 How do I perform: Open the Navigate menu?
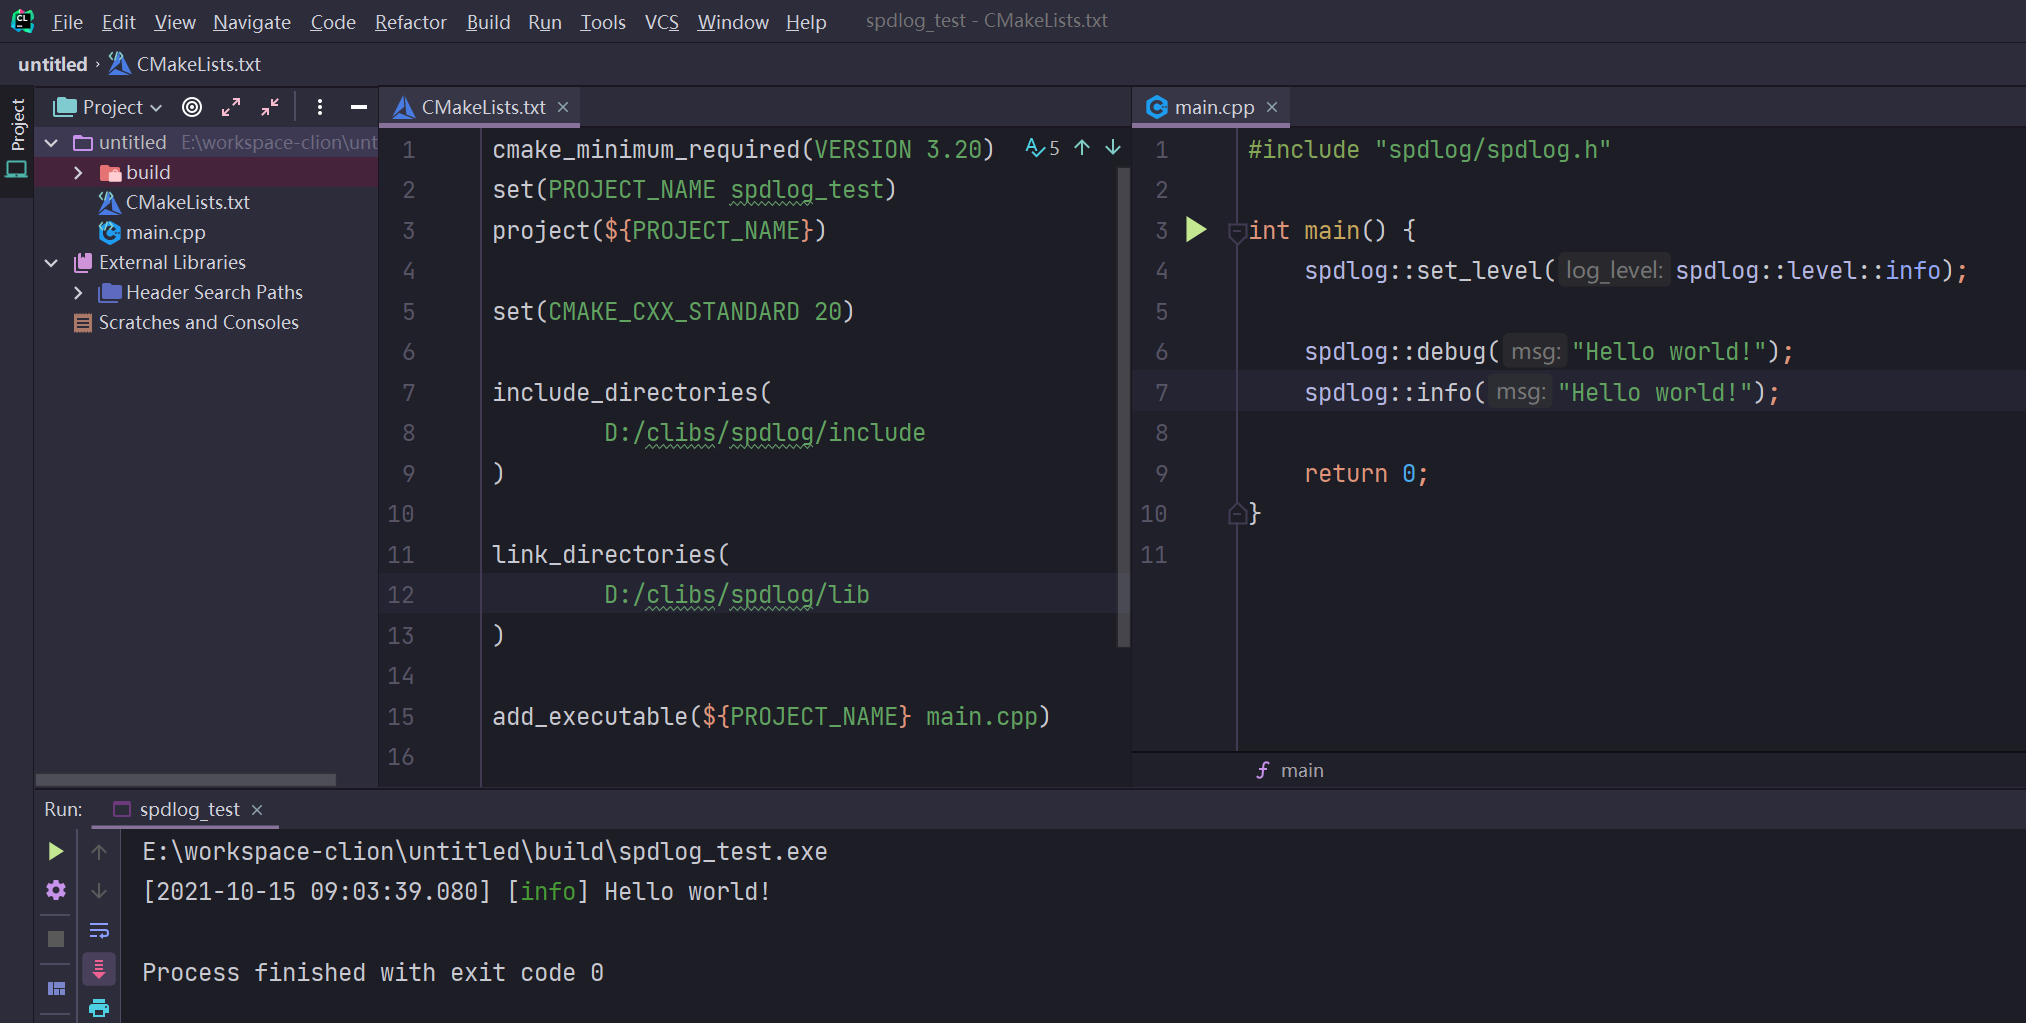pyautogui.click(x=251, y=21)
